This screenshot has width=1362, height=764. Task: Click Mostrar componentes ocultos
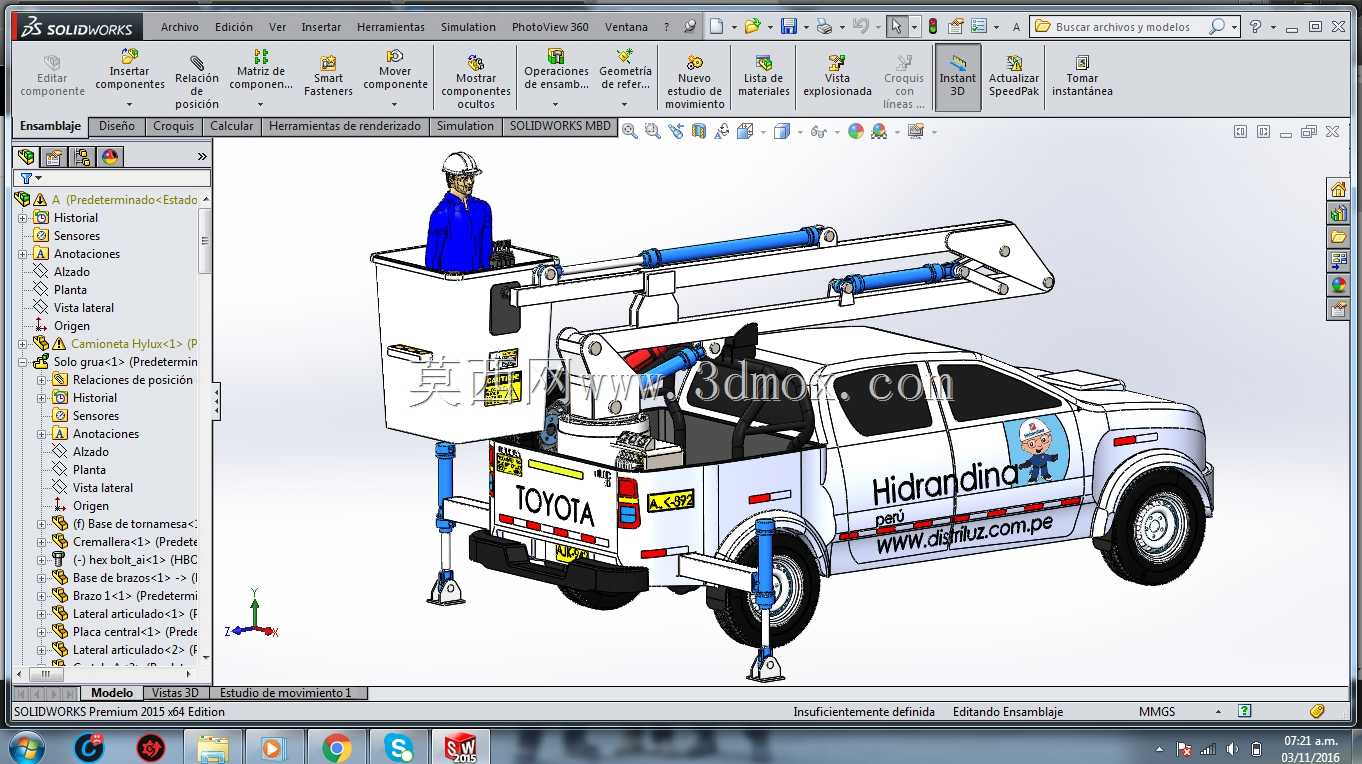click(476, 83)
